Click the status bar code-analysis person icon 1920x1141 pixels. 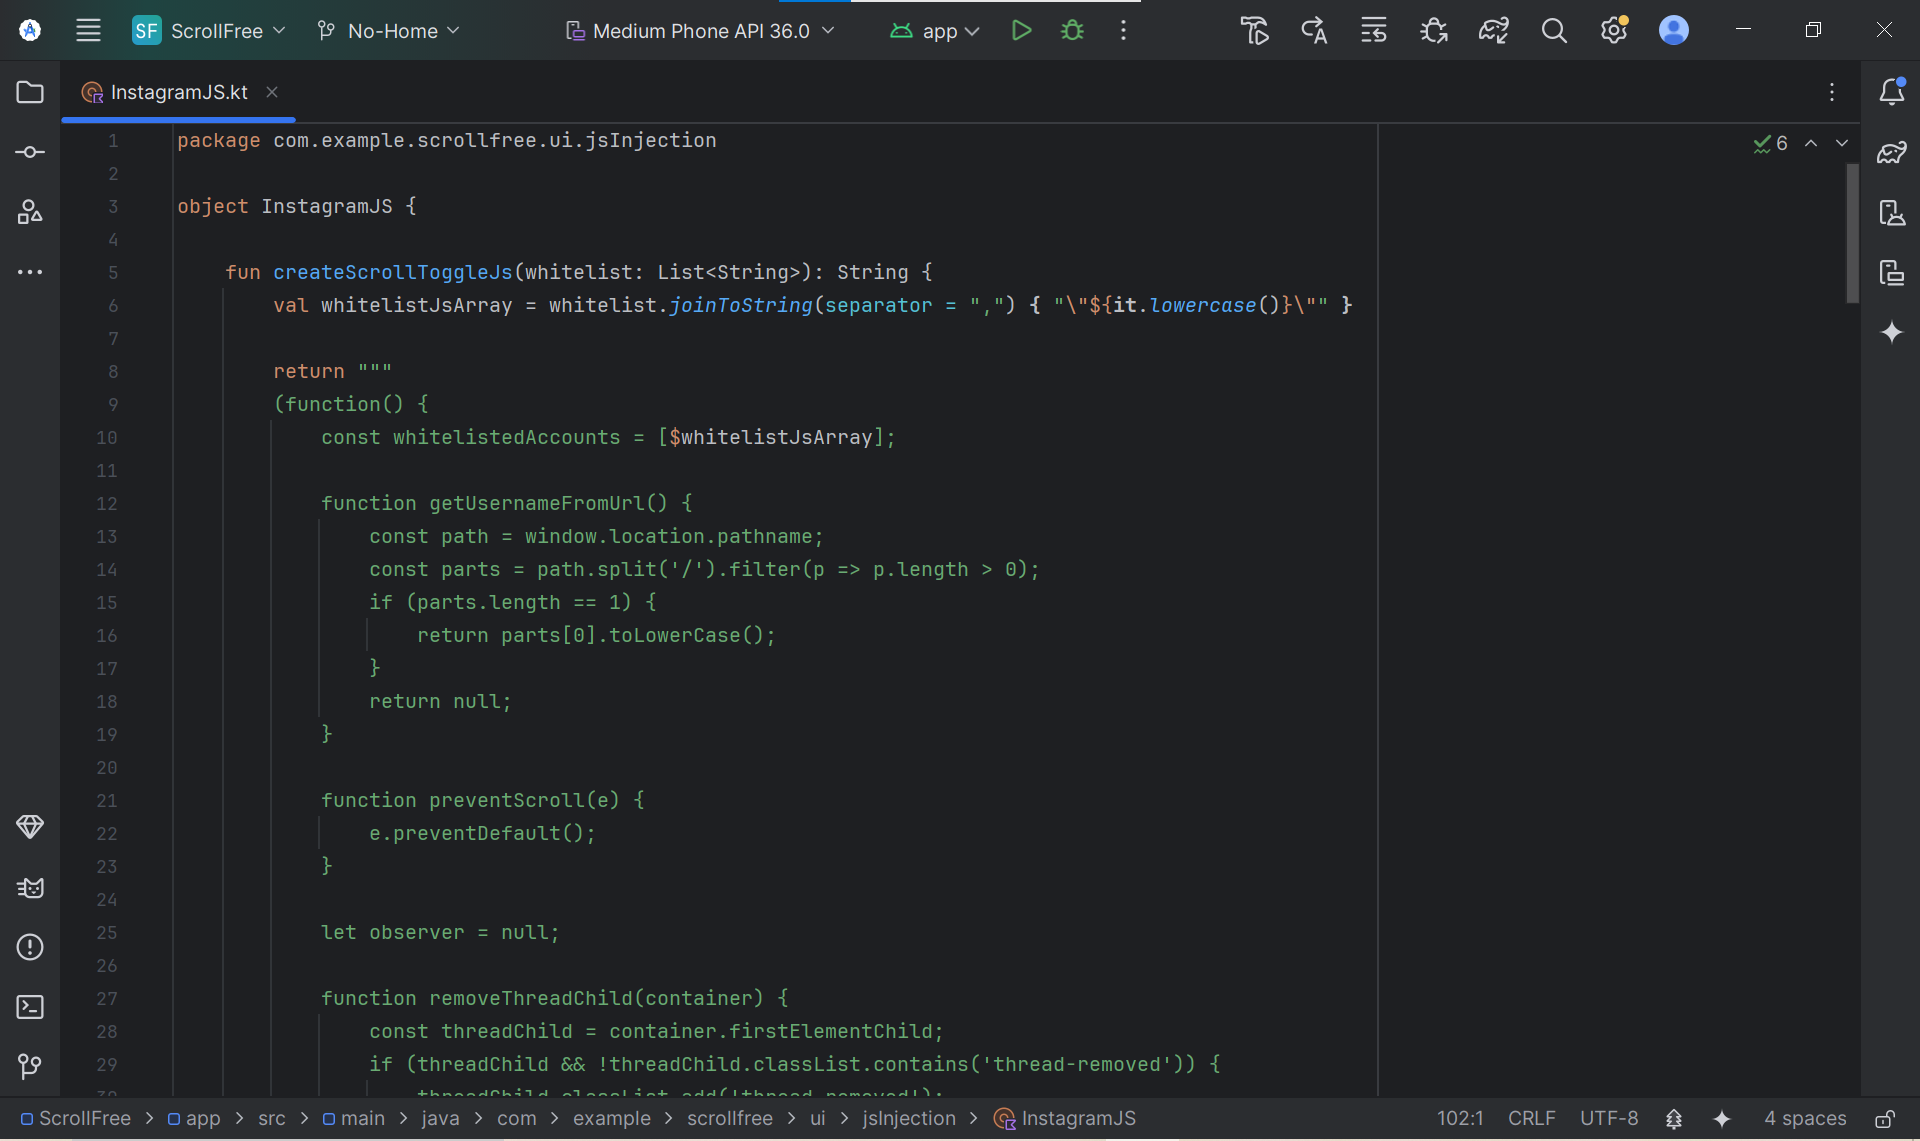(1674, 1118)
